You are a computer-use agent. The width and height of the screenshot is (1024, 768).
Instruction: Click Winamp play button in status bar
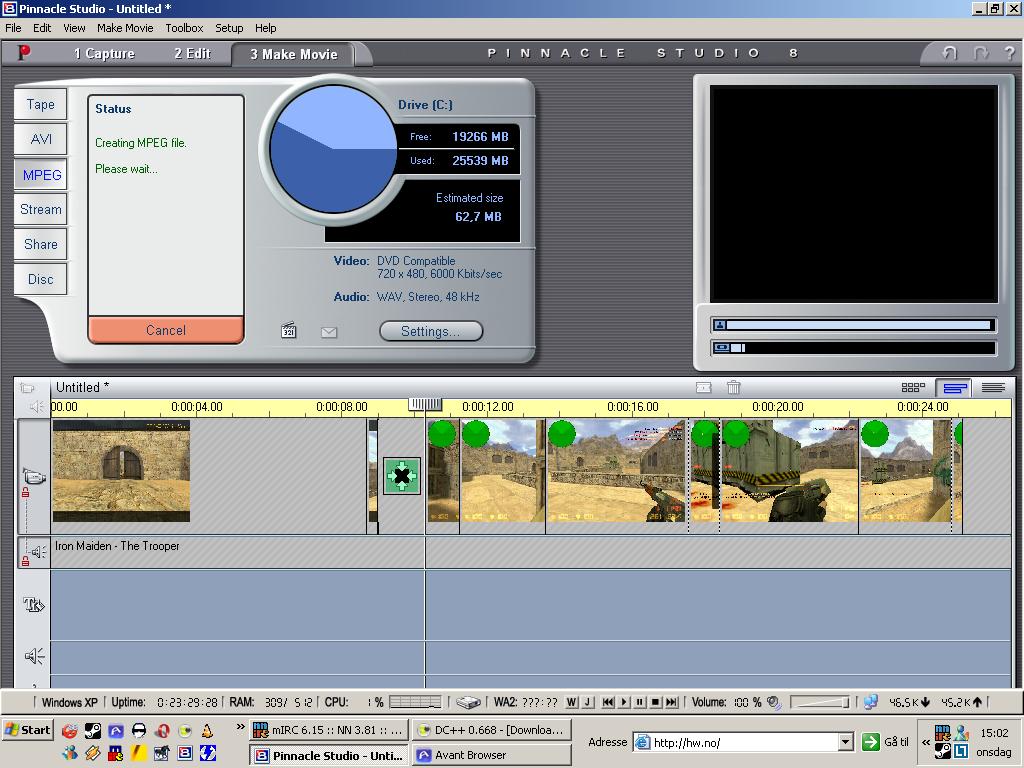(x=624, y=702)
